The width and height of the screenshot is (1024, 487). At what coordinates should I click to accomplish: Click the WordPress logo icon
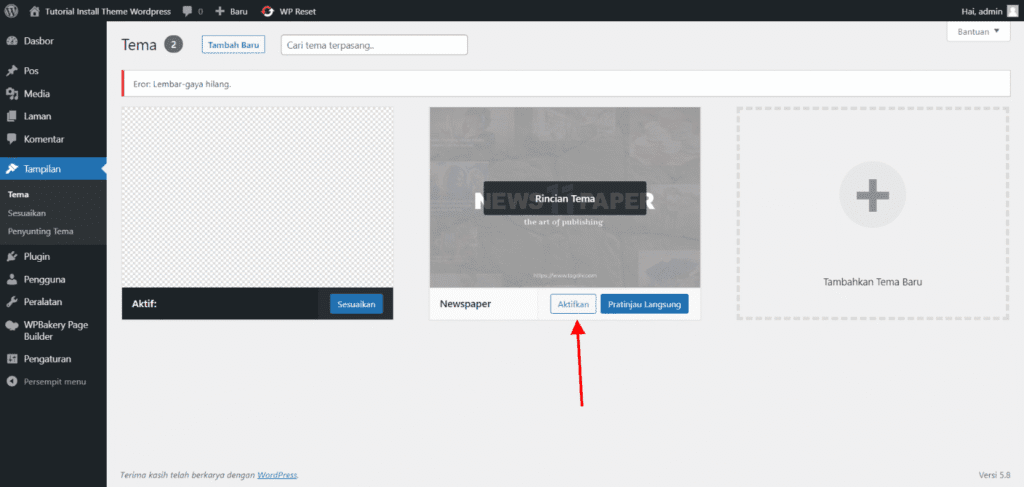(13, 11)
